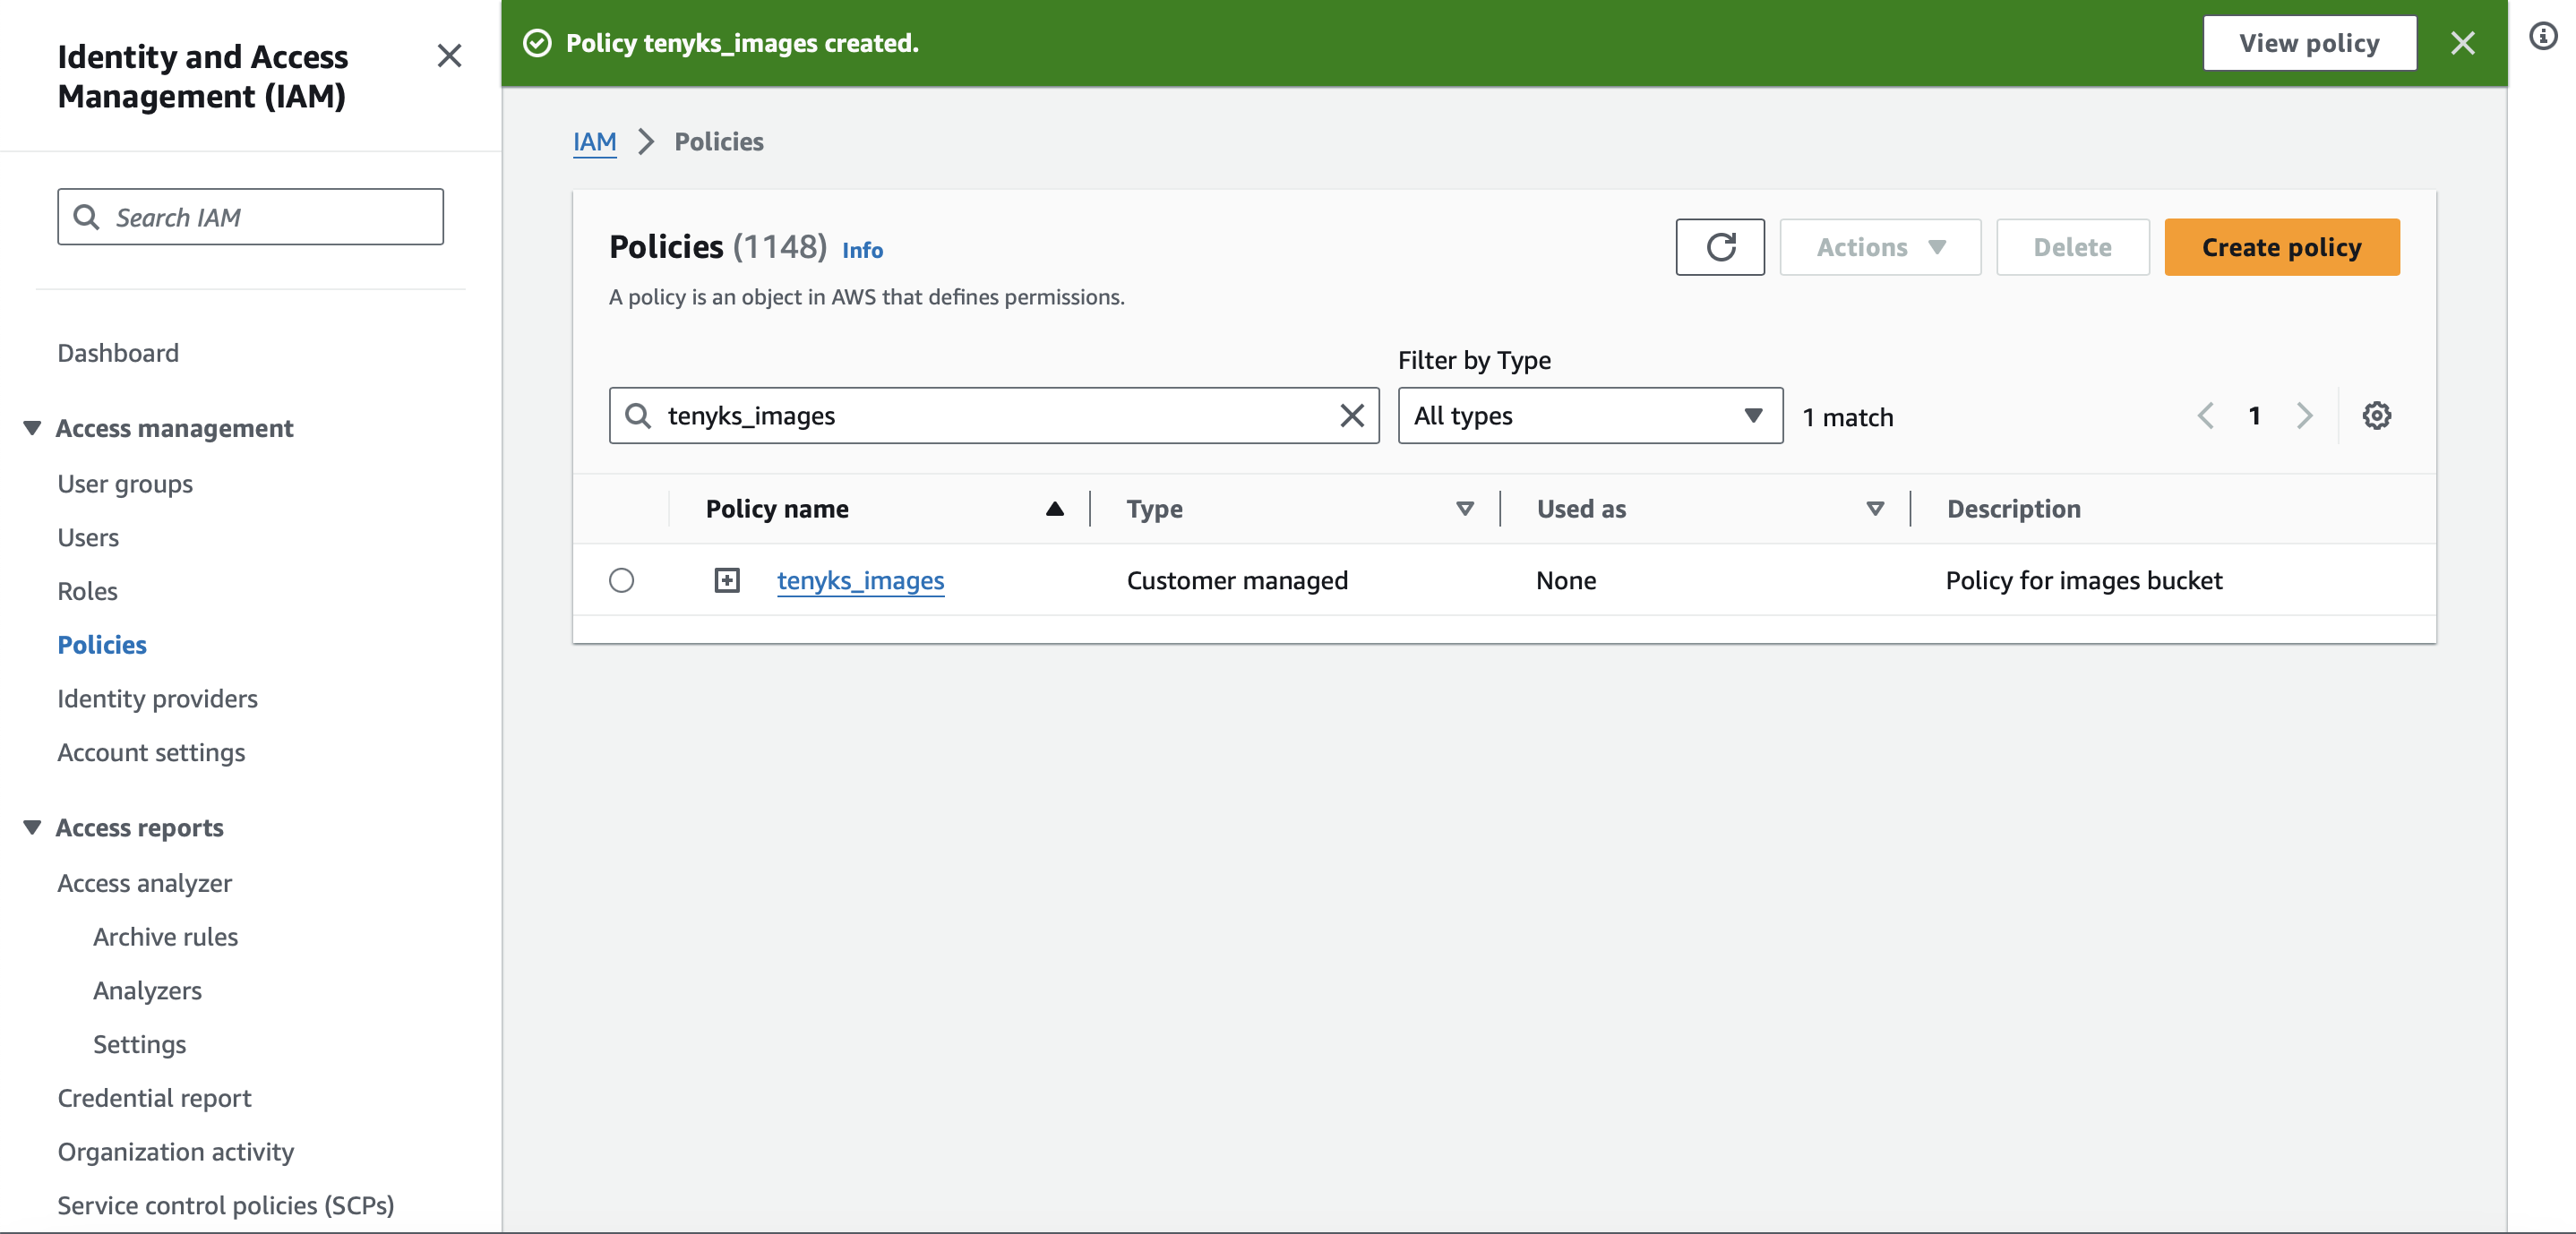Click the 'Customer managed' type cell
Image resolution: width=2576 pixels, height=1234 pixels.
coord(1237,580)
